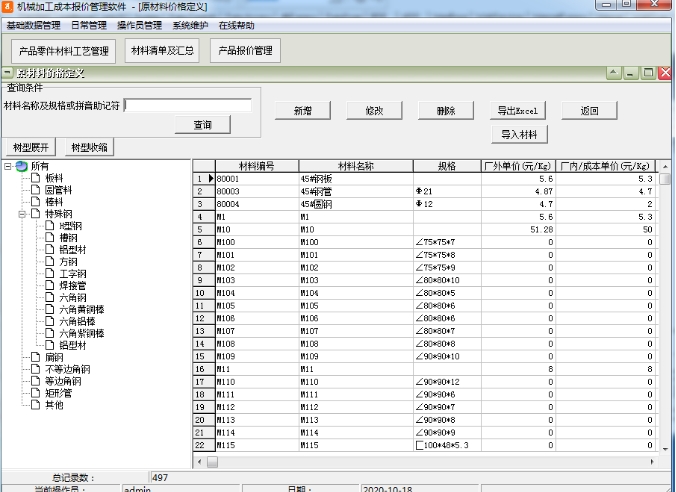Click the 产品零件材料工艺管理 toolbar button

click(63, 51)
